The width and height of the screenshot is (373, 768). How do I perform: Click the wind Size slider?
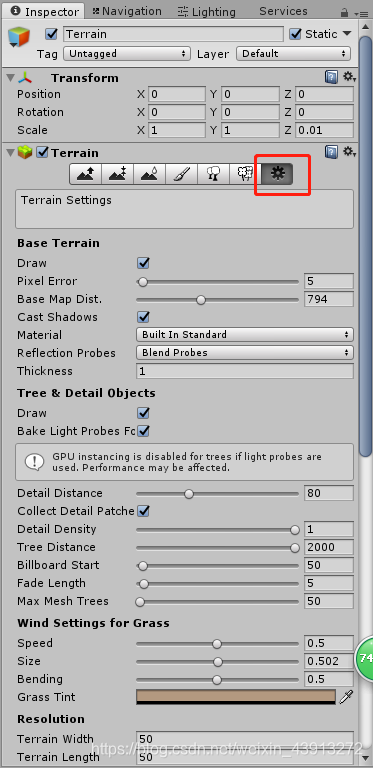tap(217, 662)
